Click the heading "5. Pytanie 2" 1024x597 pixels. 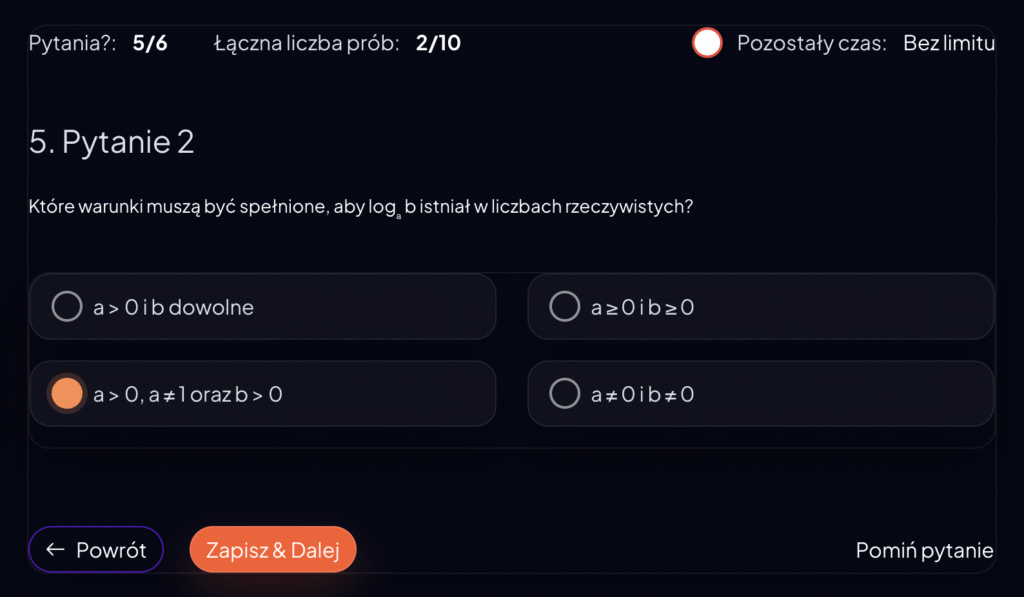tap(112, 142)
